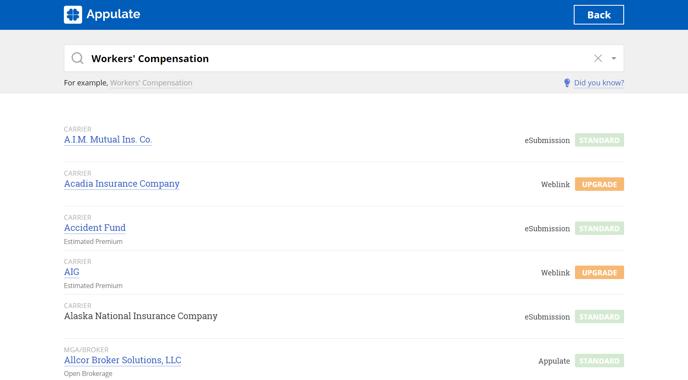688x380 pixels.
Task: Click STANDARD badge for Allcor Broker Solutions
Action: [x=599, y=361]
